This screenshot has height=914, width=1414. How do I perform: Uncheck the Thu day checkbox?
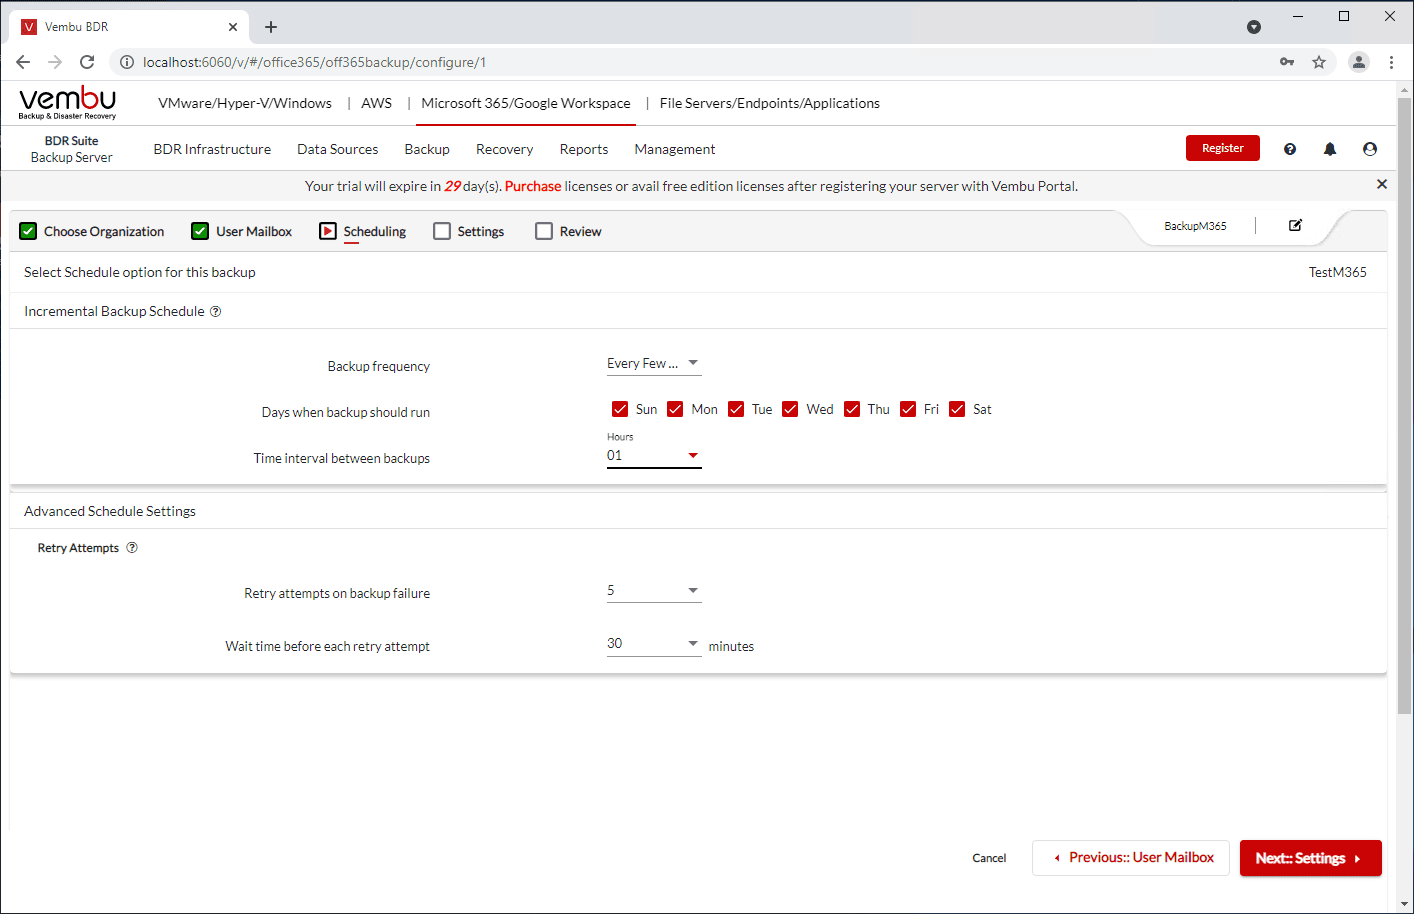pyautogui.click(x=852, y=409)
